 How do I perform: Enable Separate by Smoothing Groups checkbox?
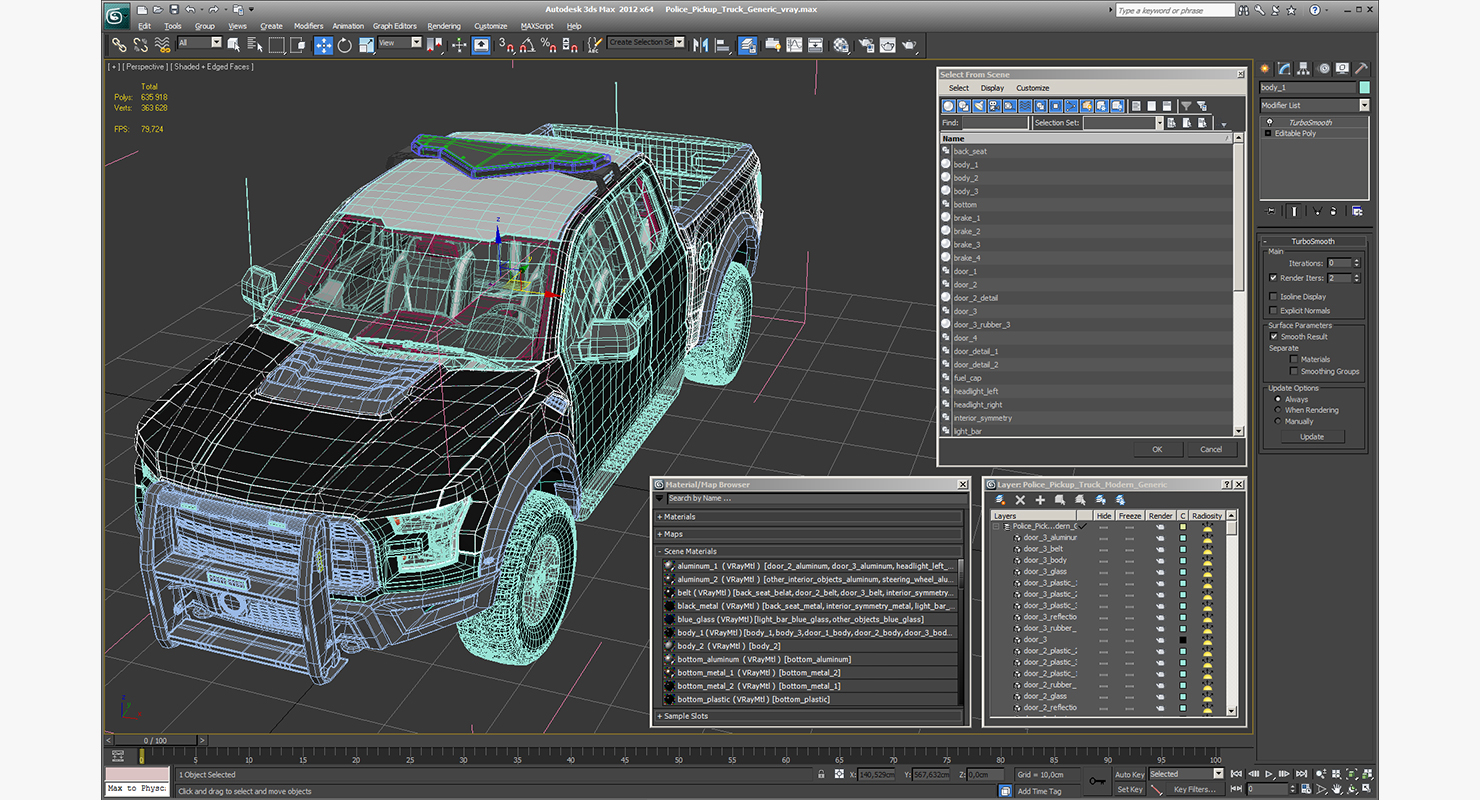1293,371
